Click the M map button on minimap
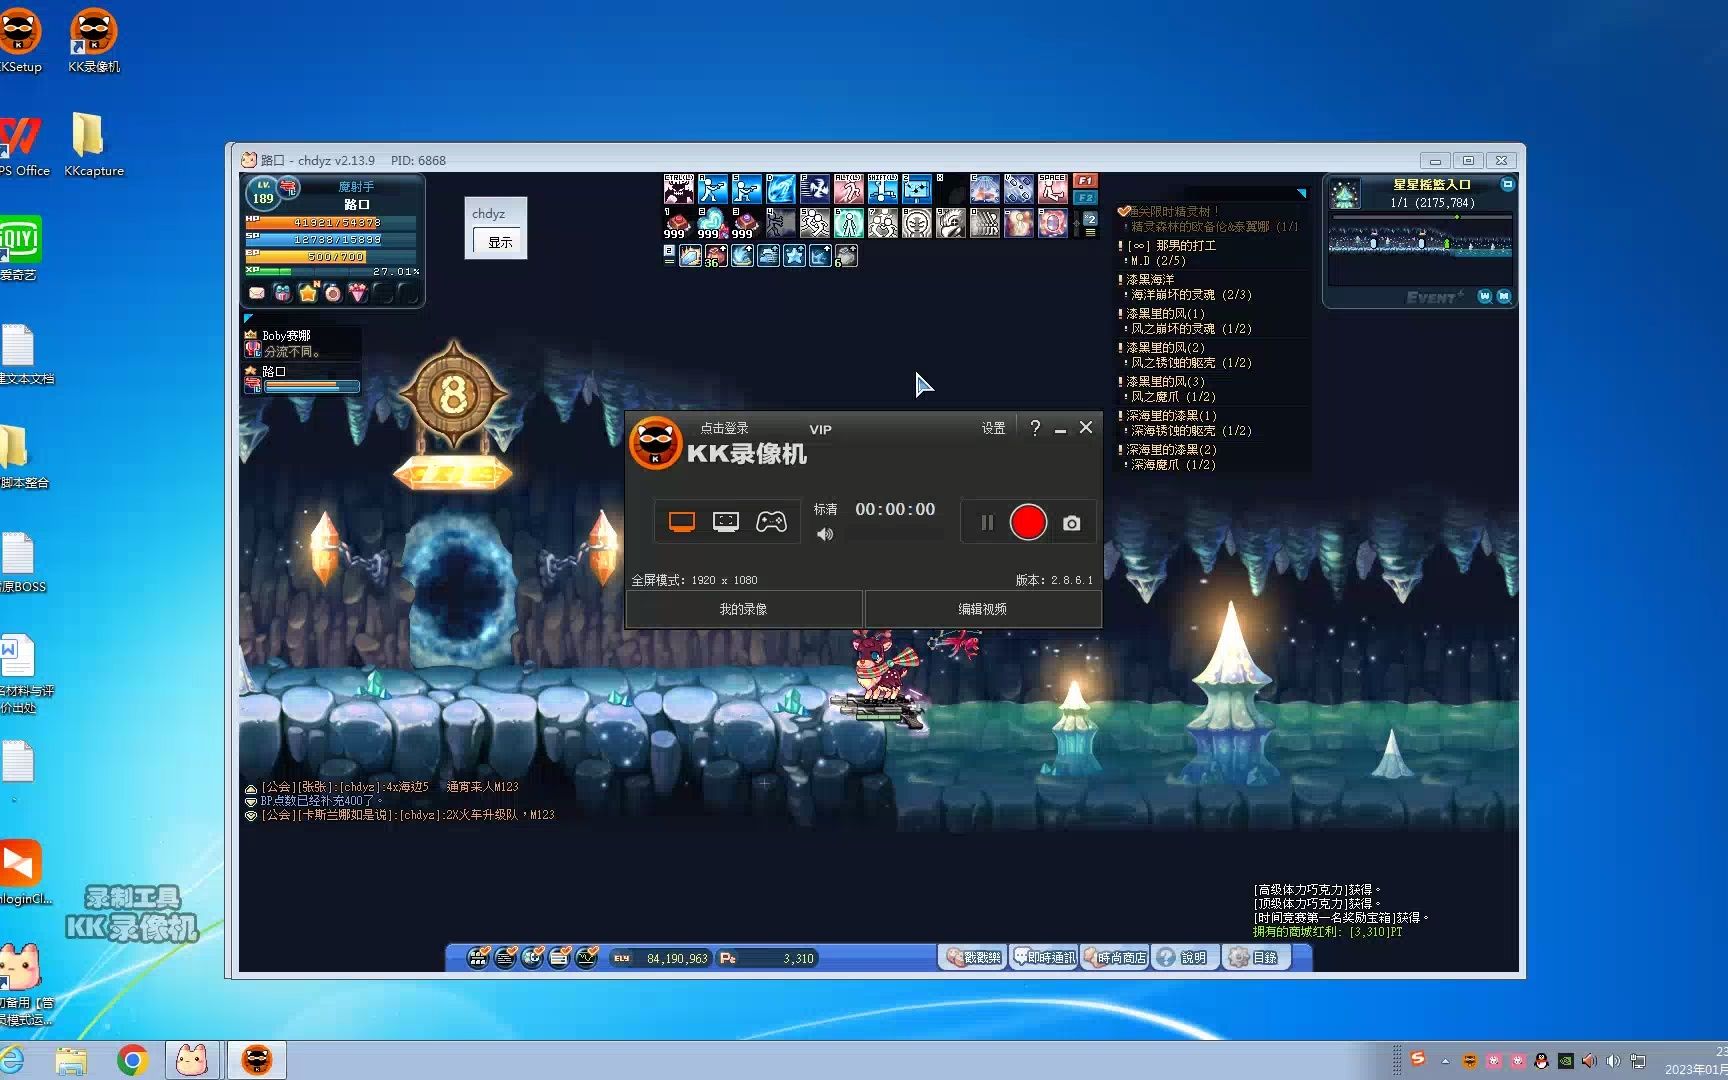Screen dimensions: 1728x1080 tap(1503, 296)
